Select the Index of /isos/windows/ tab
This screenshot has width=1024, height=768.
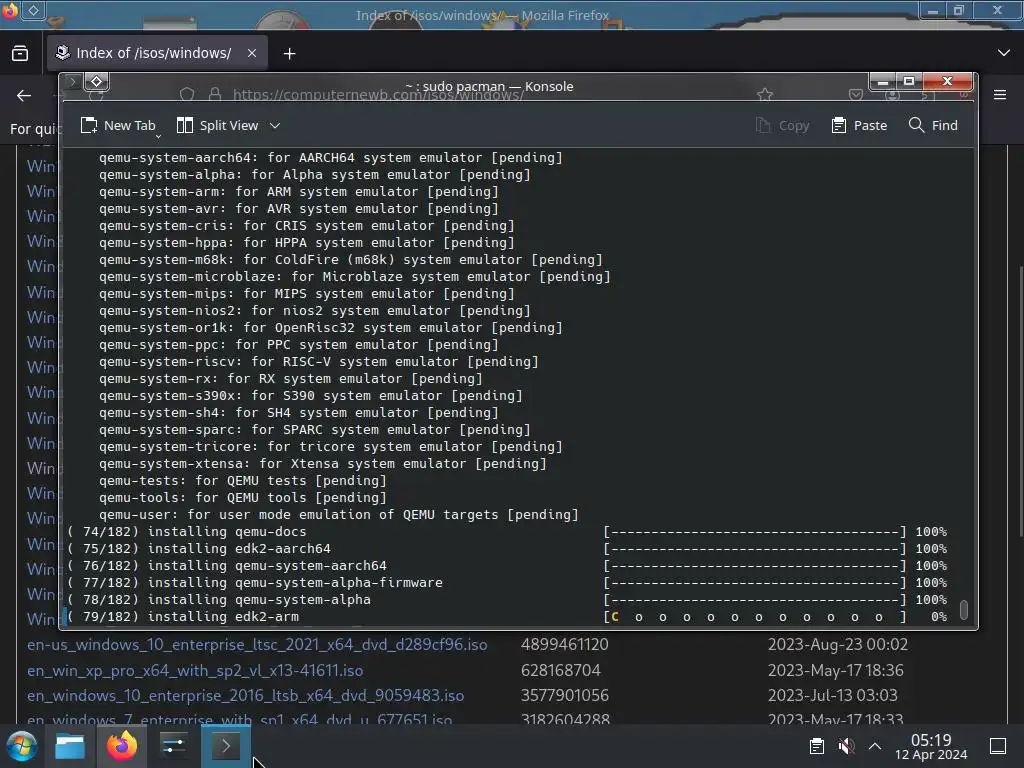[x=156, y=53]
